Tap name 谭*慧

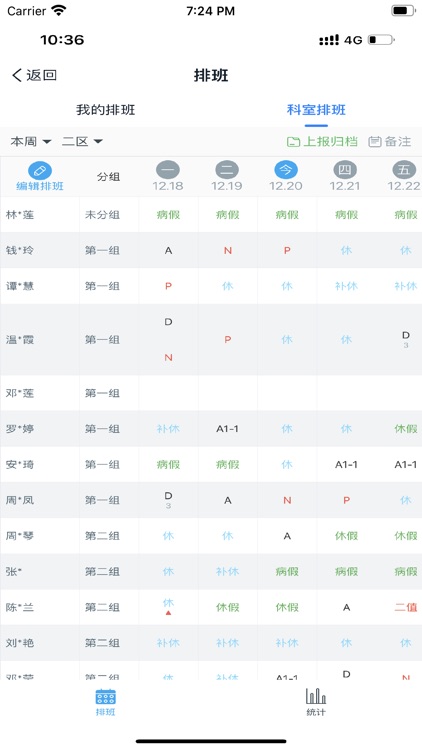point(20,286)
